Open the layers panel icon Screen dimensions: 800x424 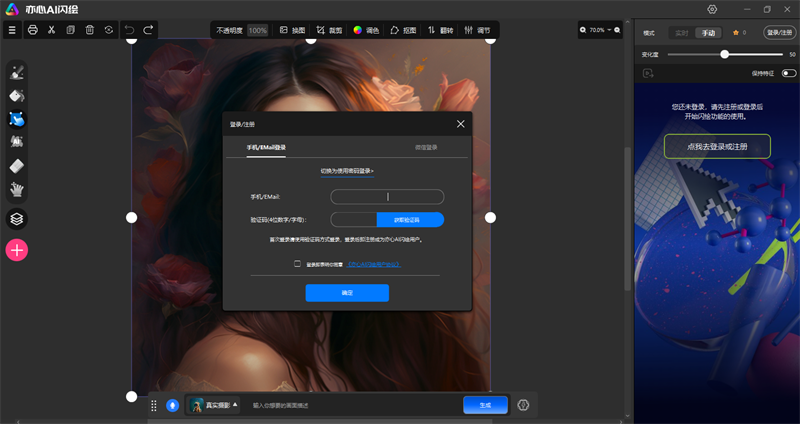(17, 218)
